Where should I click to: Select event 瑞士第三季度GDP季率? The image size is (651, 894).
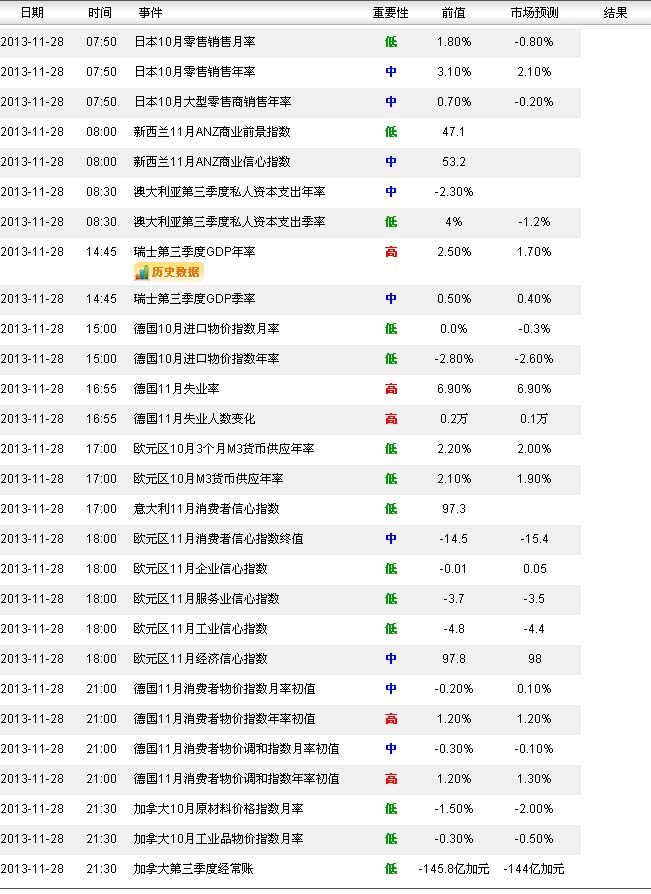pos(194,299)
